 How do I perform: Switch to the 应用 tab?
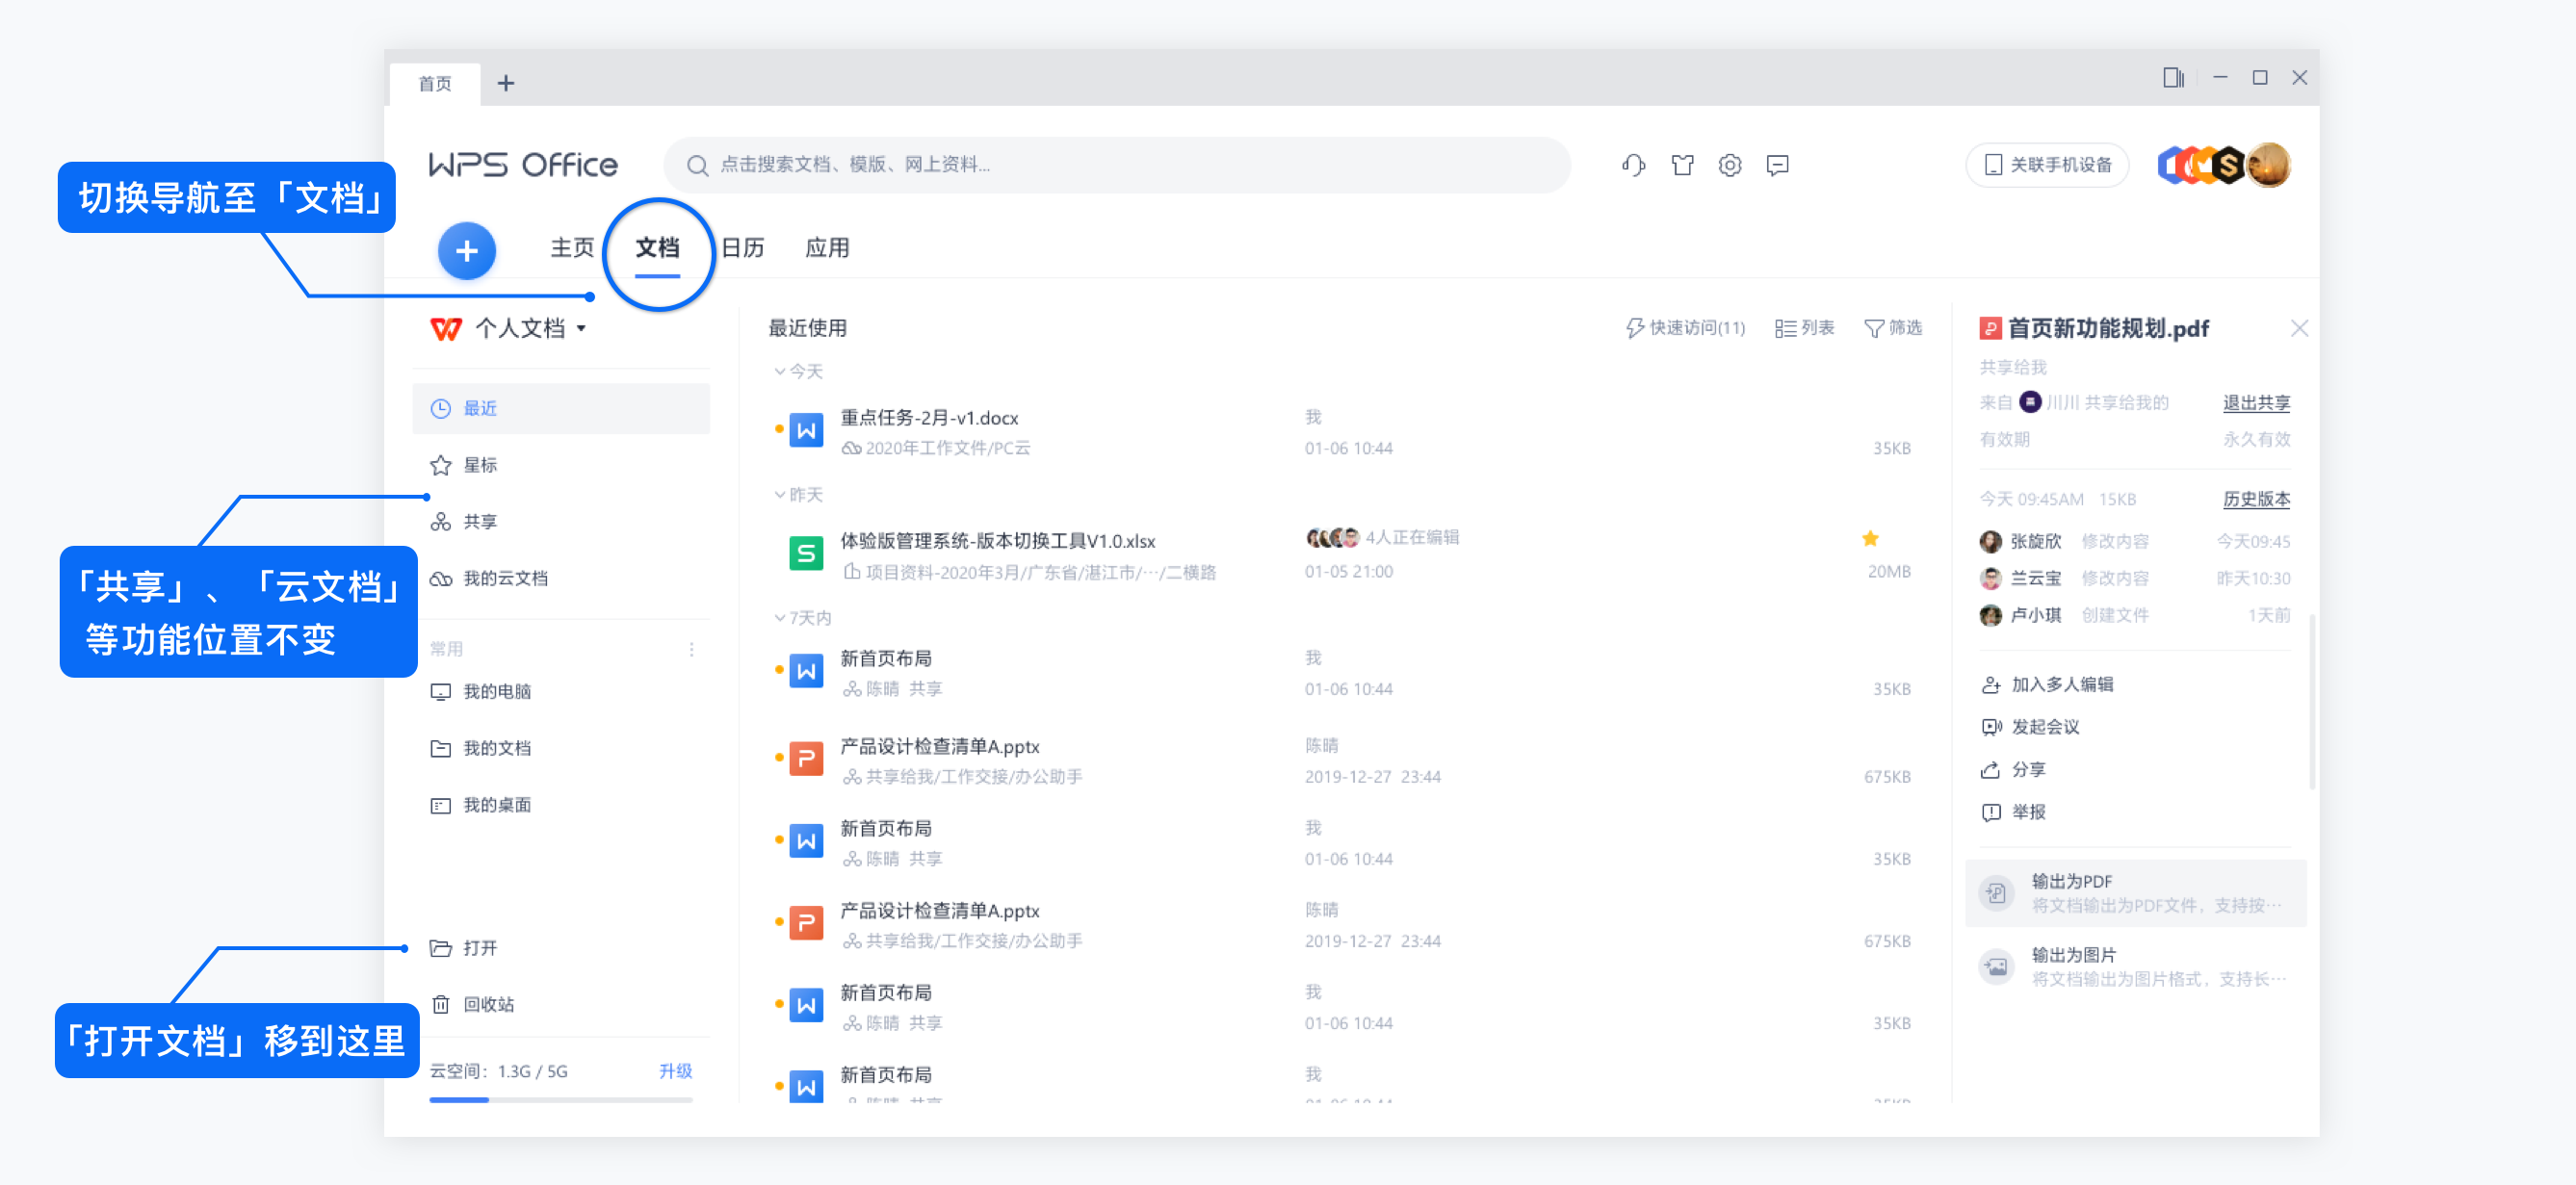coord(827,248)
